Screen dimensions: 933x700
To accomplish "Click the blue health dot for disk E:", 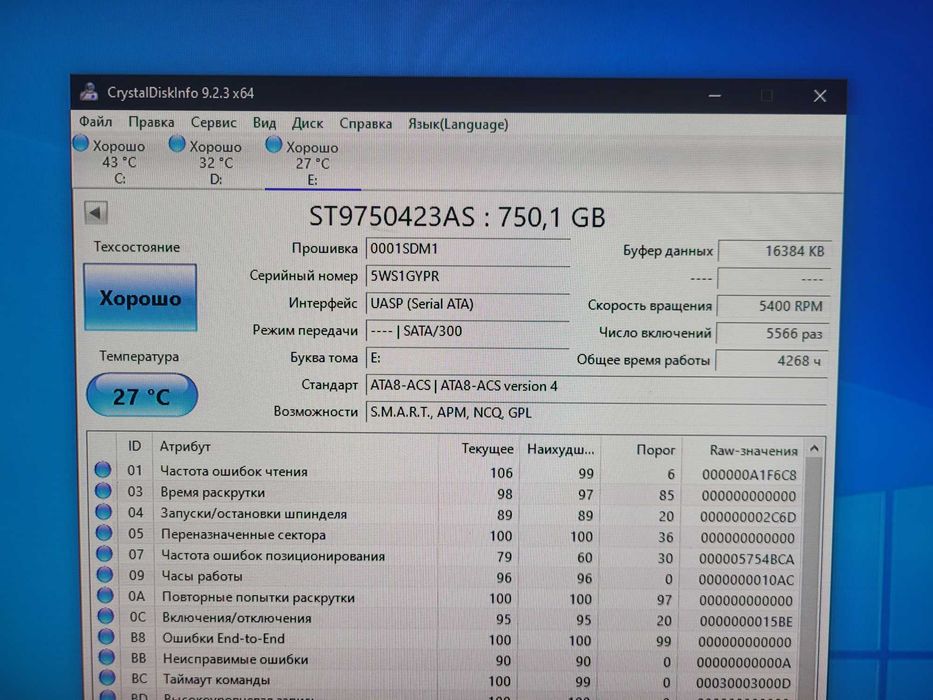I will tap(274, 145).
